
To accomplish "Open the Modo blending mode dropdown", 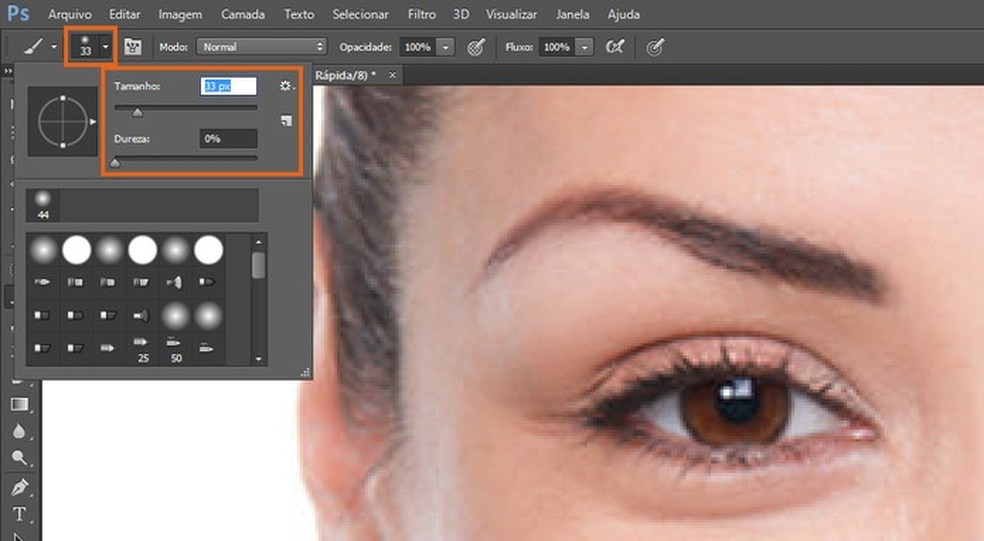I will point(262,47).
